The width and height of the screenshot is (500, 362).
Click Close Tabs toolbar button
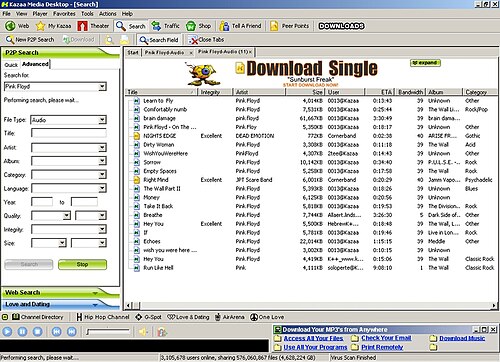(206, 40)
